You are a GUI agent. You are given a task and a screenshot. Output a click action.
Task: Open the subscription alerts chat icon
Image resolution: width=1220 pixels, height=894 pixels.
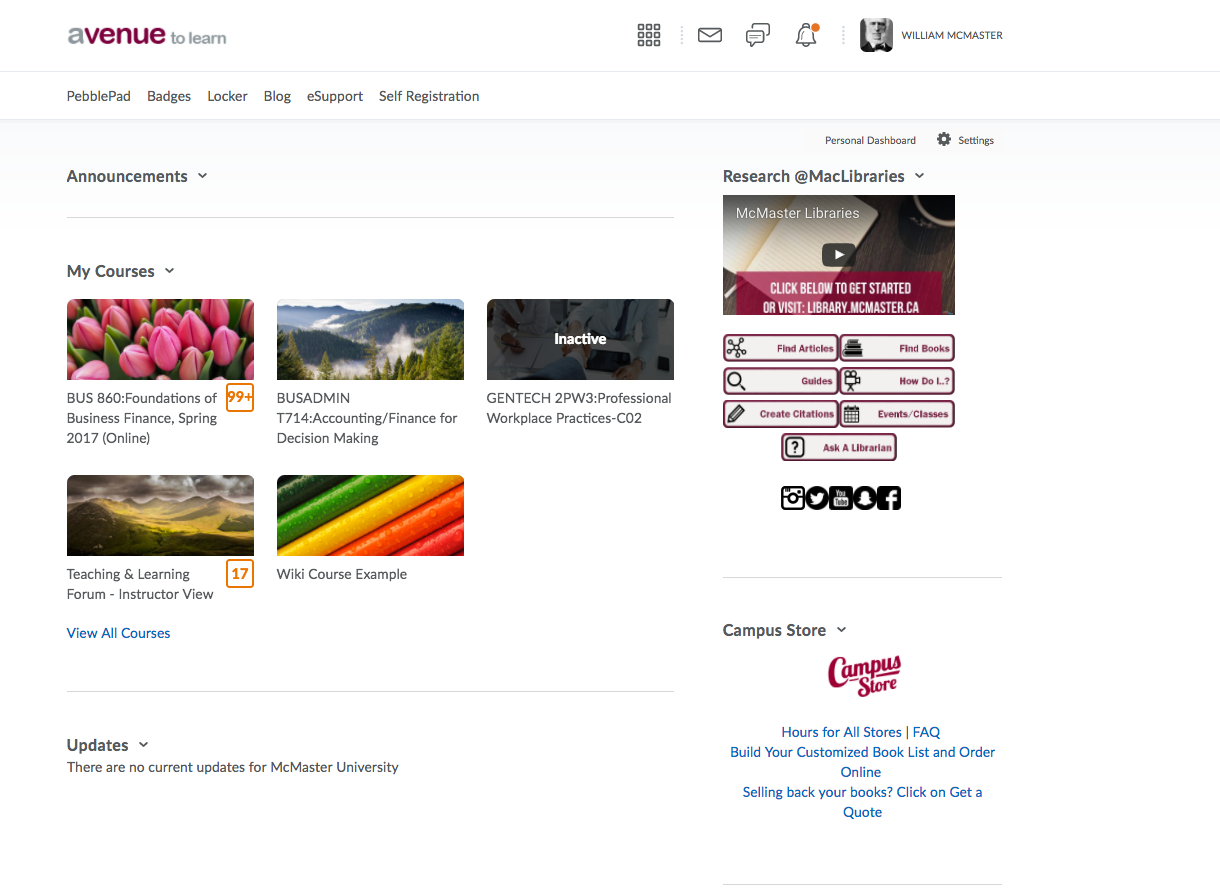point(758,36)
